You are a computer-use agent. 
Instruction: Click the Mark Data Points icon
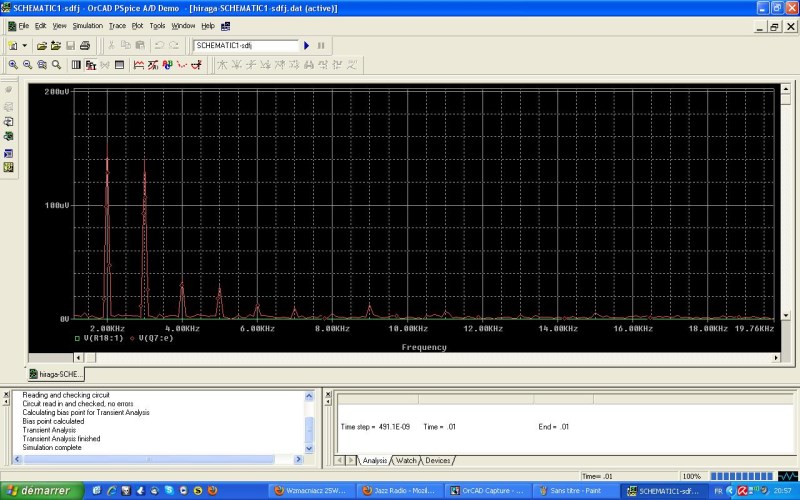point(182,65)
